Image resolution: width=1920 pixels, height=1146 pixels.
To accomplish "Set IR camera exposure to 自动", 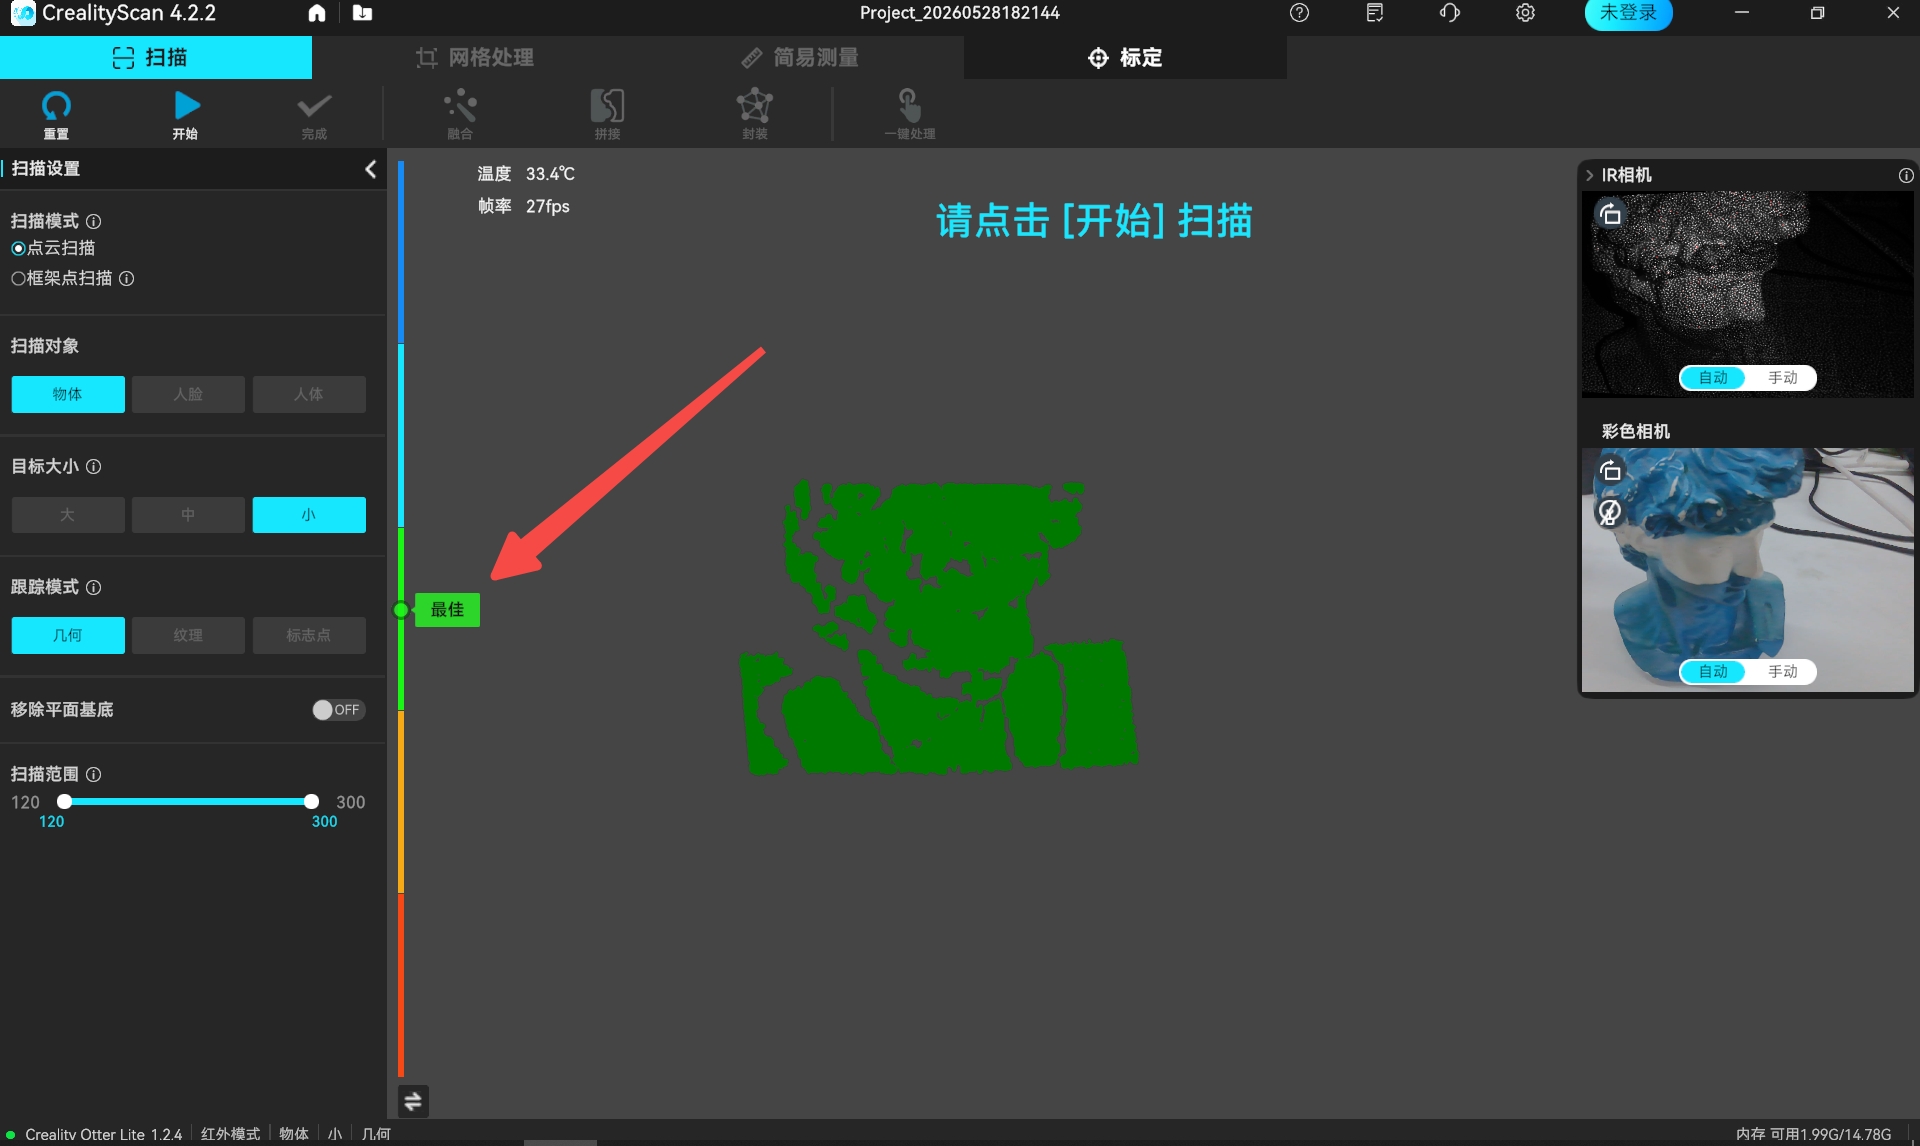I will click(x=1713, y=378).
